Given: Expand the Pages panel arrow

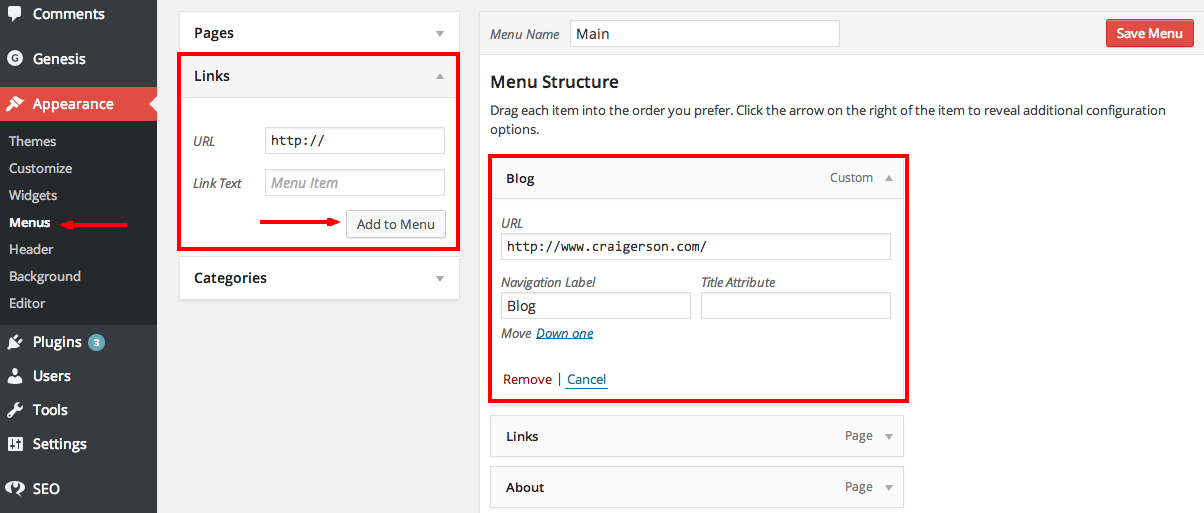Looking at the screenshot, I should point(440,33).
